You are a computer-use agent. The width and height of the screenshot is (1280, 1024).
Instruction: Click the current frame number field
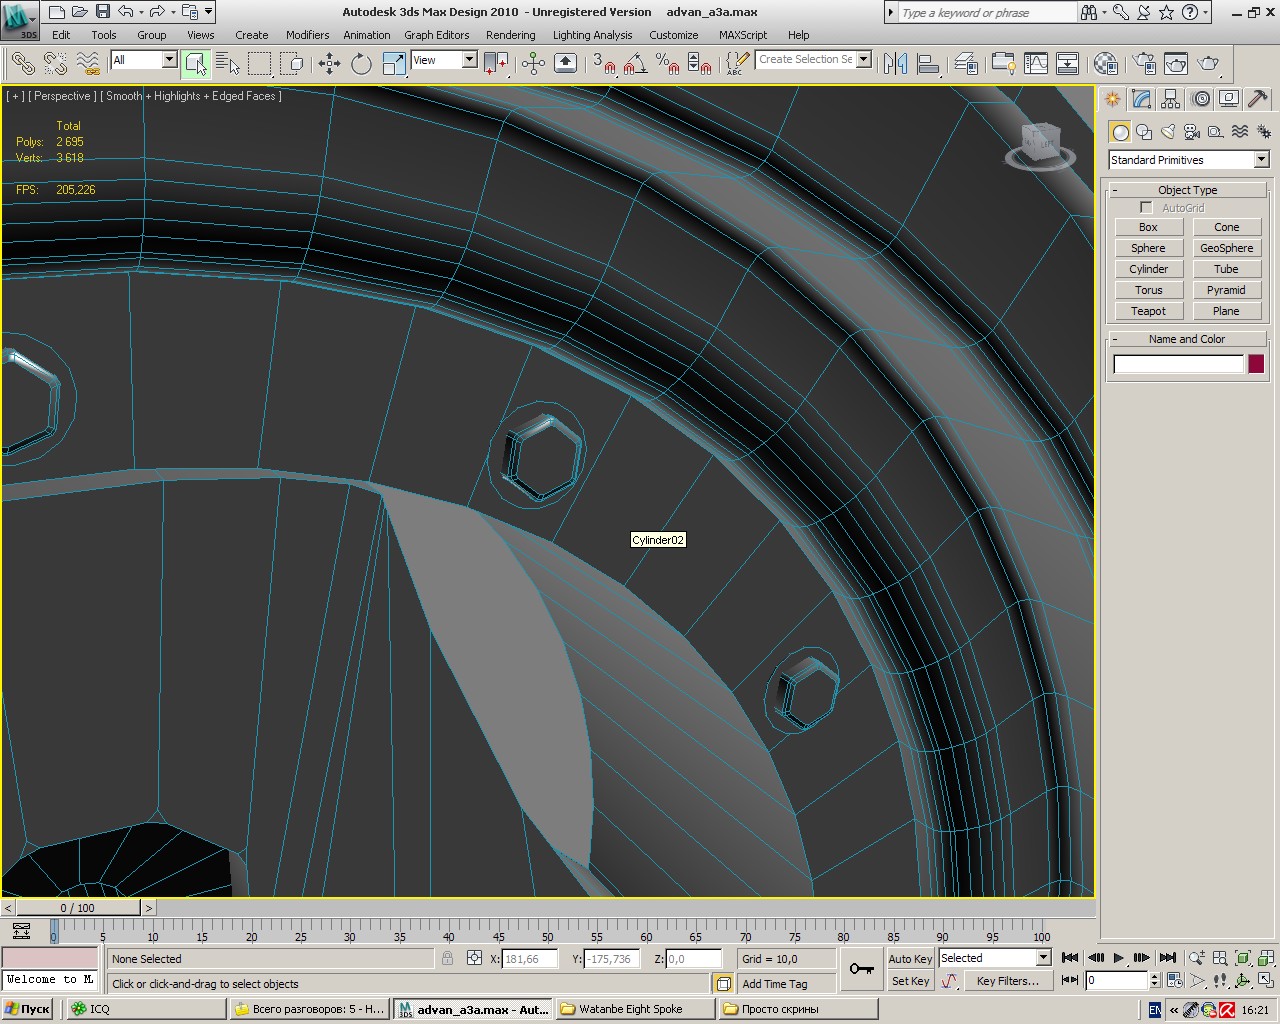click(x=1117, y=981)
